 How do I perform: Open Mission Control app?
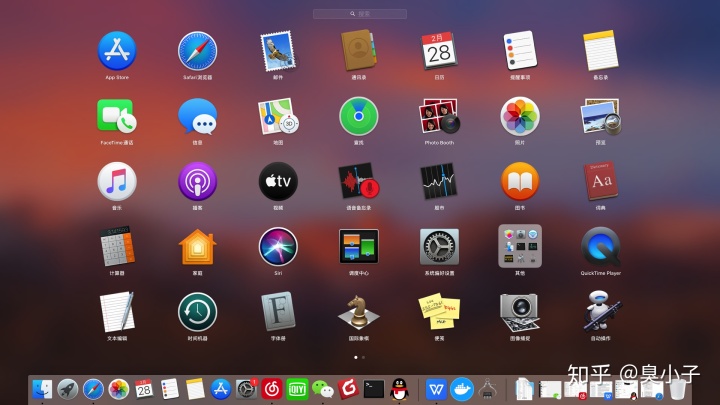click(x=359, y=247)
